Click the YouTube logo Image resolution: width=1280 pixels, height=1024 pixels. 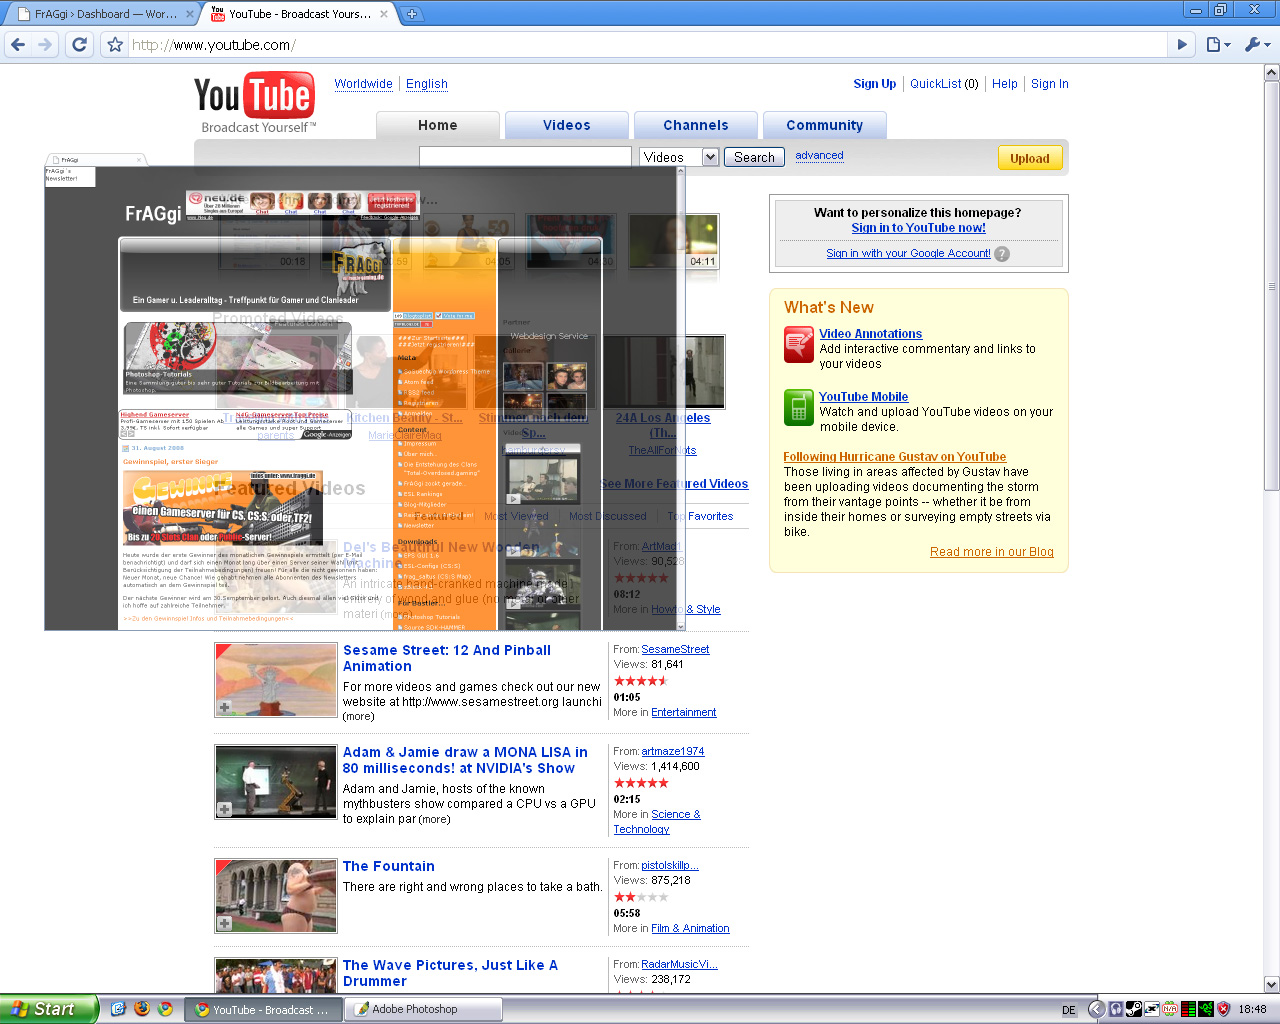click(x=255, y=102)
